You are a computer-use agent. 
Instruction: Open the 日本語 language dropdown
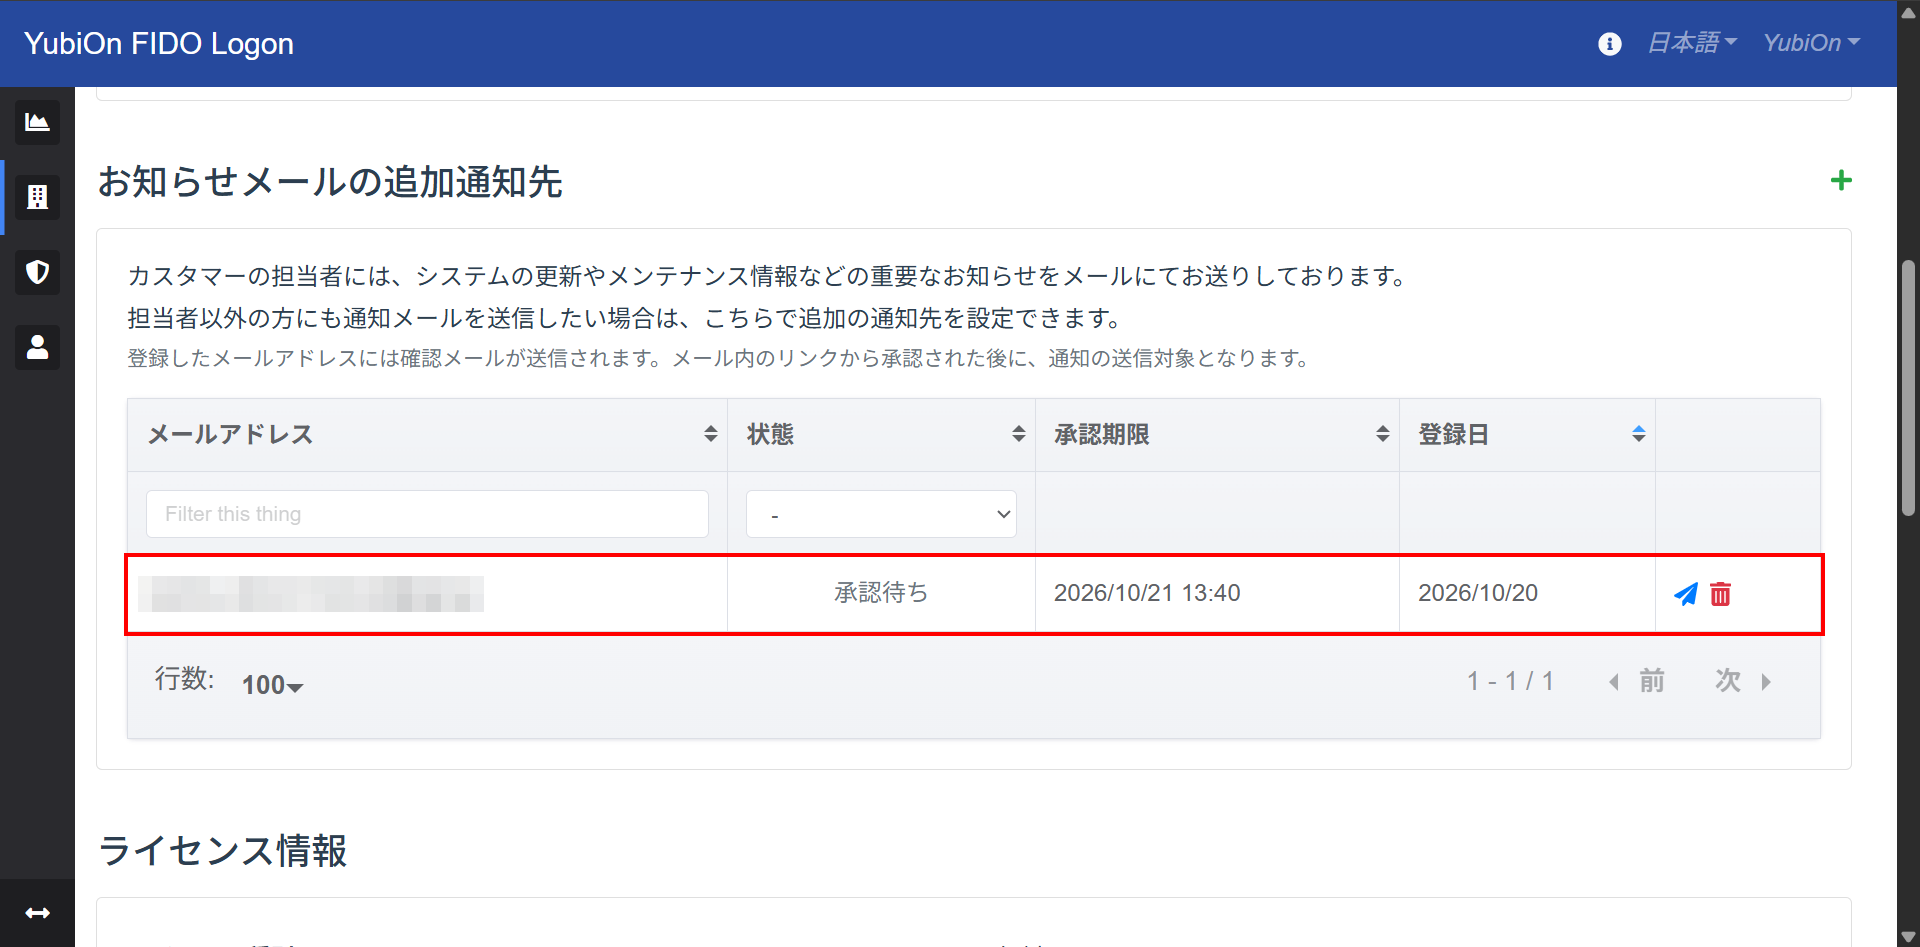click(1692, 43)
